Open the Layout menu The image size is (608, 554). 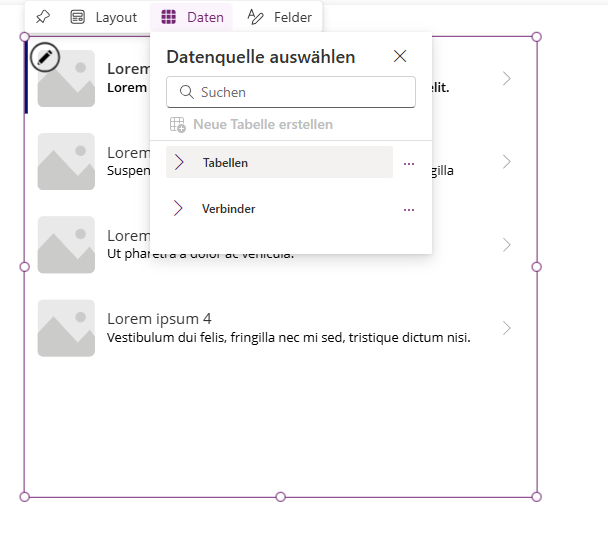coord(104,17)
